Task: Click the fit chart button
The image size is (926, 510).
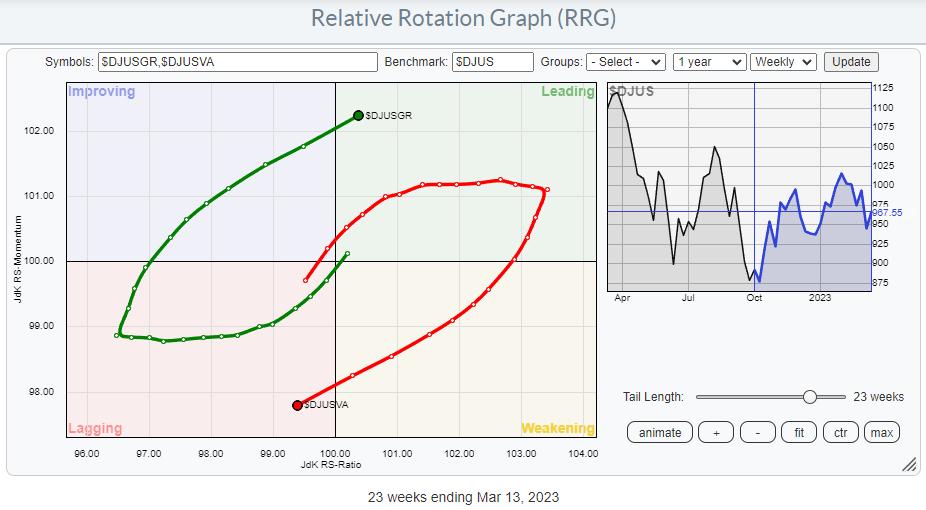Action: pyautogui.click(x=799, y=433)
